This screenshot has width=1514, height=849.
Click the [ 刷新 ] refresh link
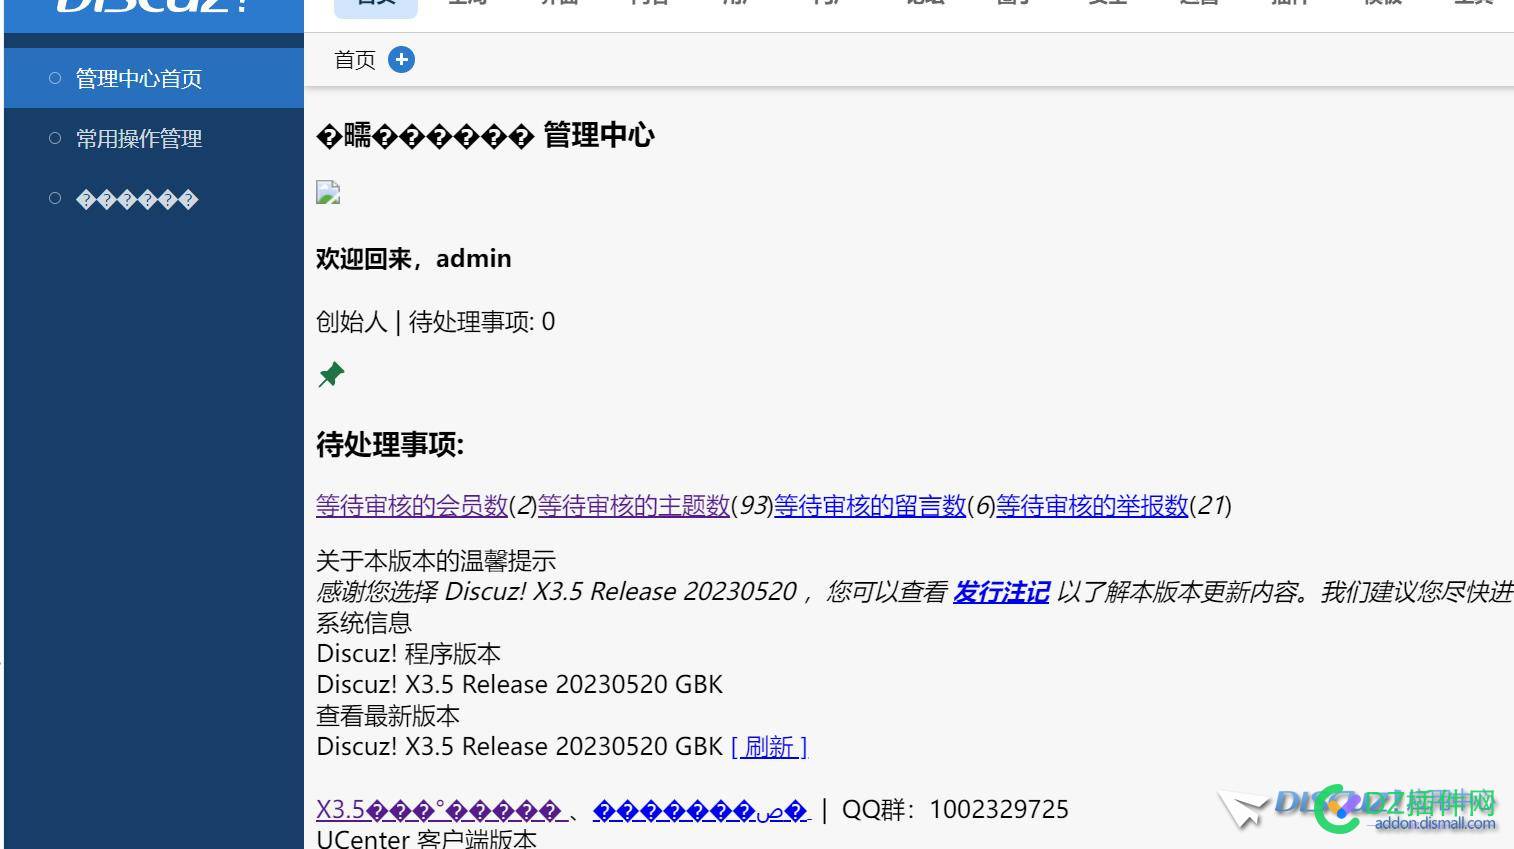[x=769, y=747]
